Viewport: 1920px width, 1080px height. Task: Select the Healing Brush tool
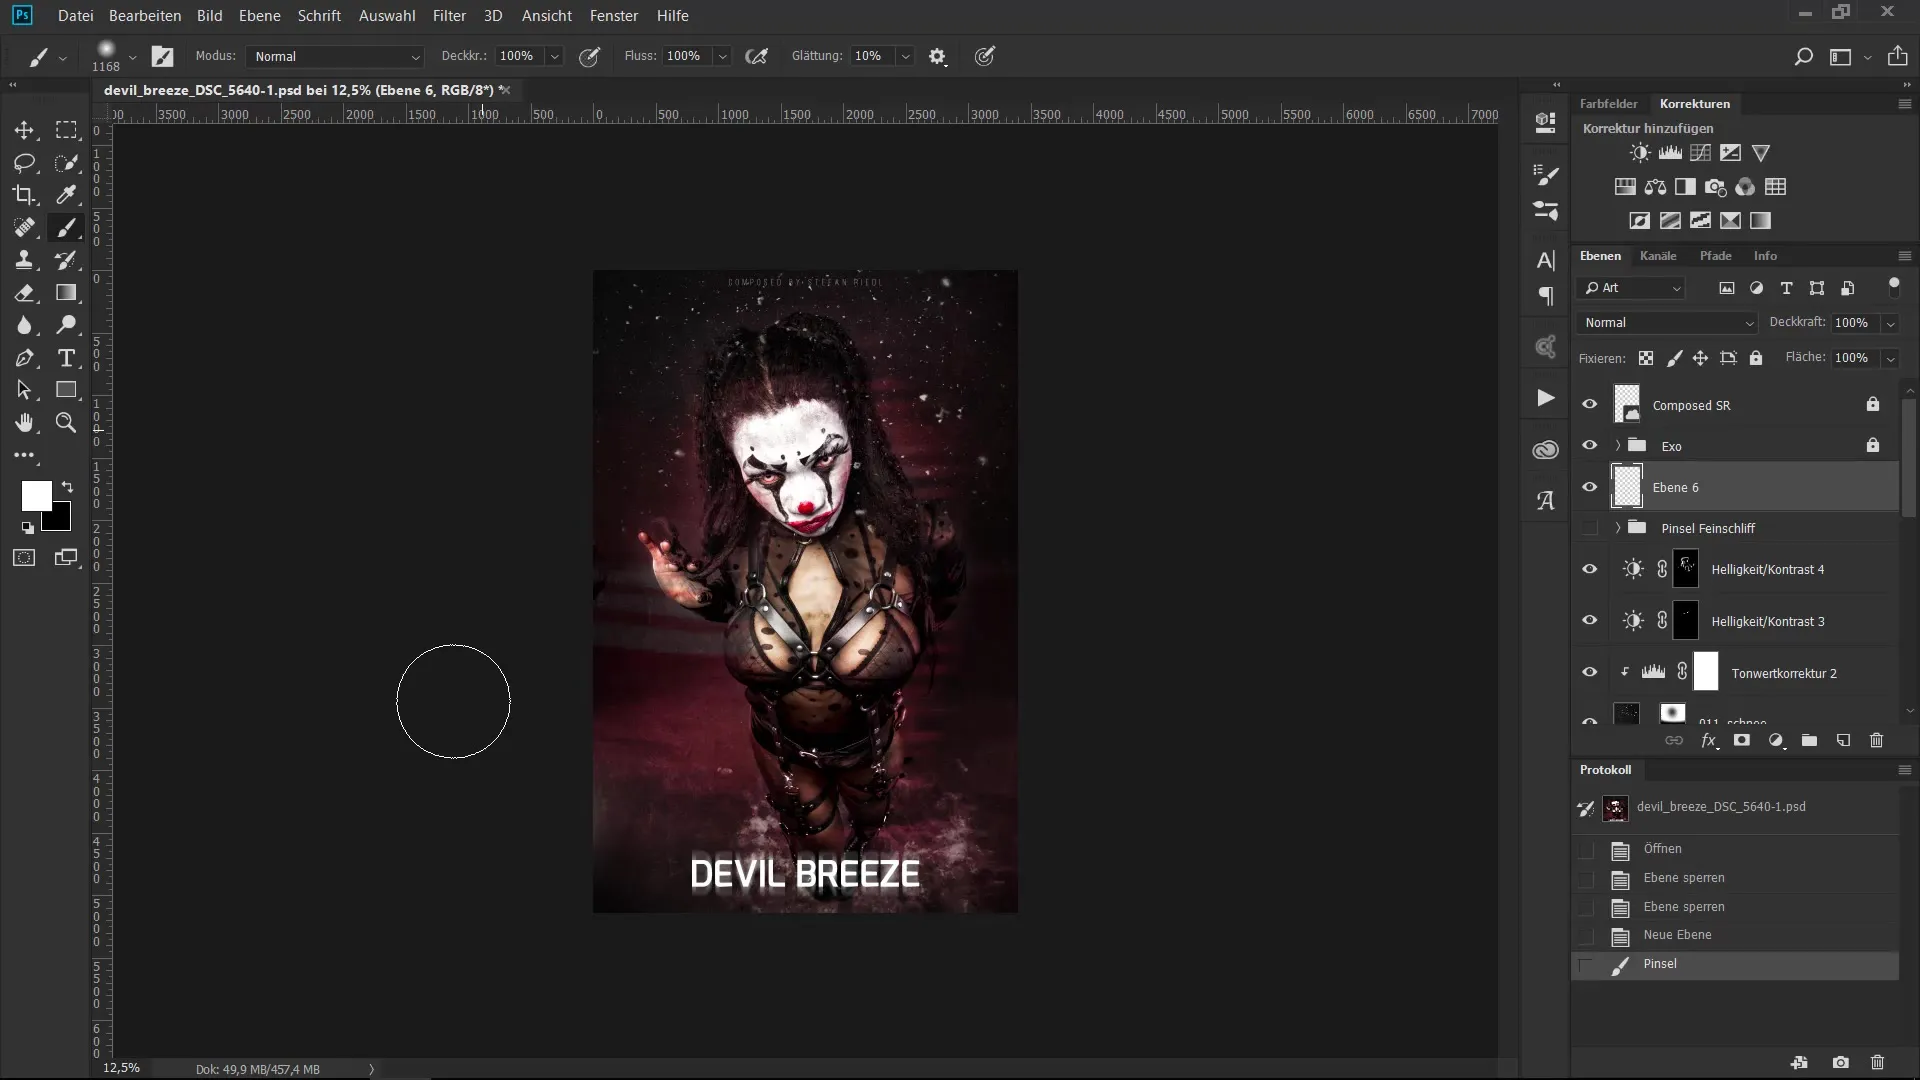coord(24,228)
